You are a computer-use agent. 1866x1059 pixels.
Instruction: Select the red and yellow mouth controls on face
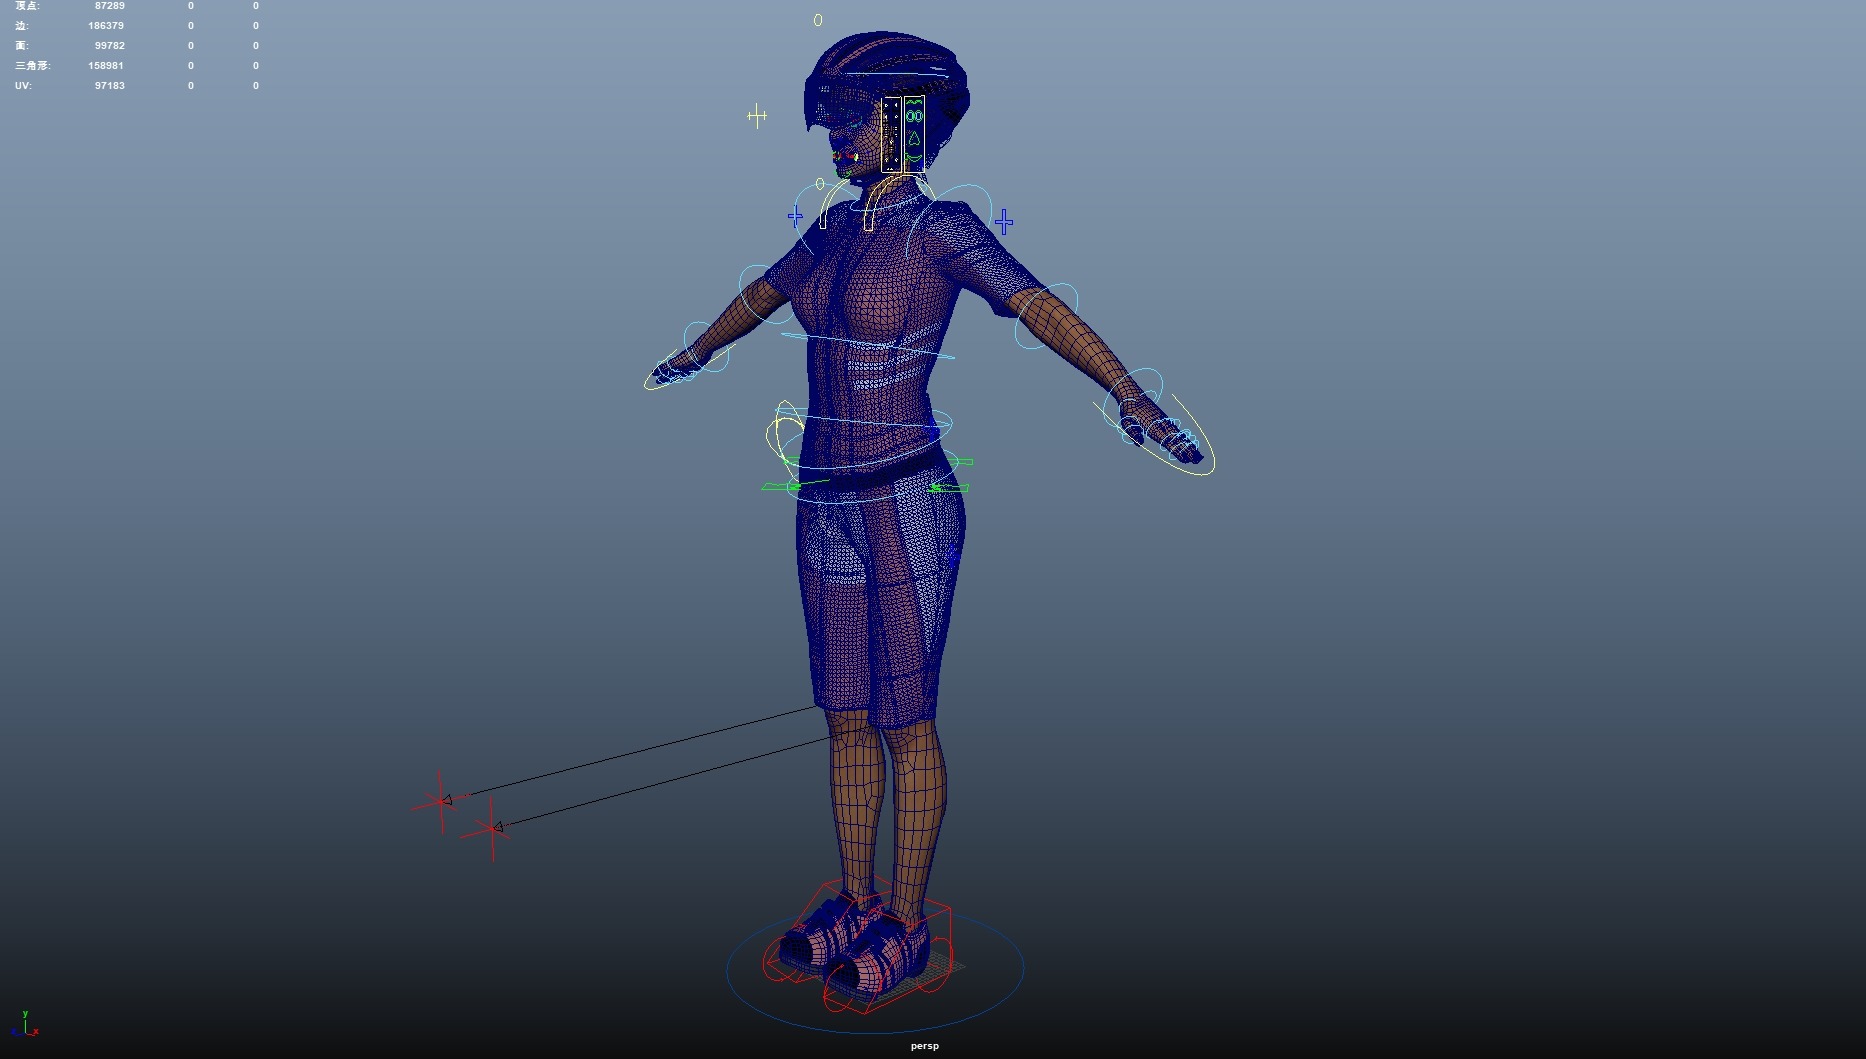tap(846, 157)
